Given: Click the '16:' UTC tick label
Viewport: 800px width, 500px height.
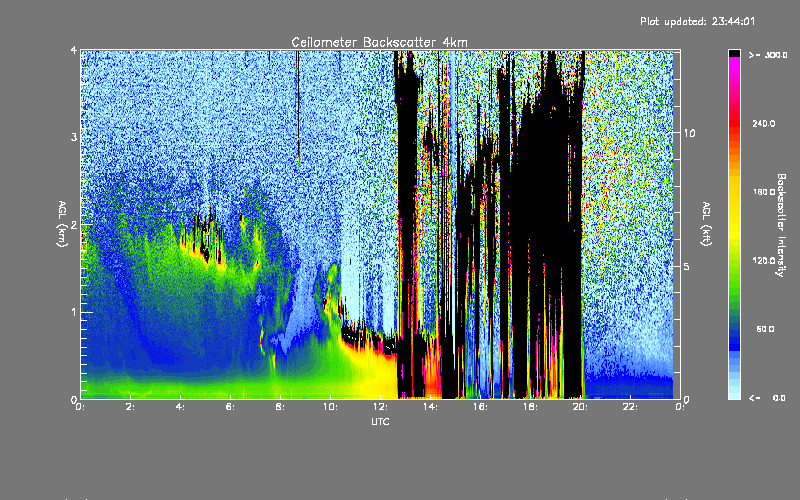Looking at the screenshot, I should coord(480,407).
